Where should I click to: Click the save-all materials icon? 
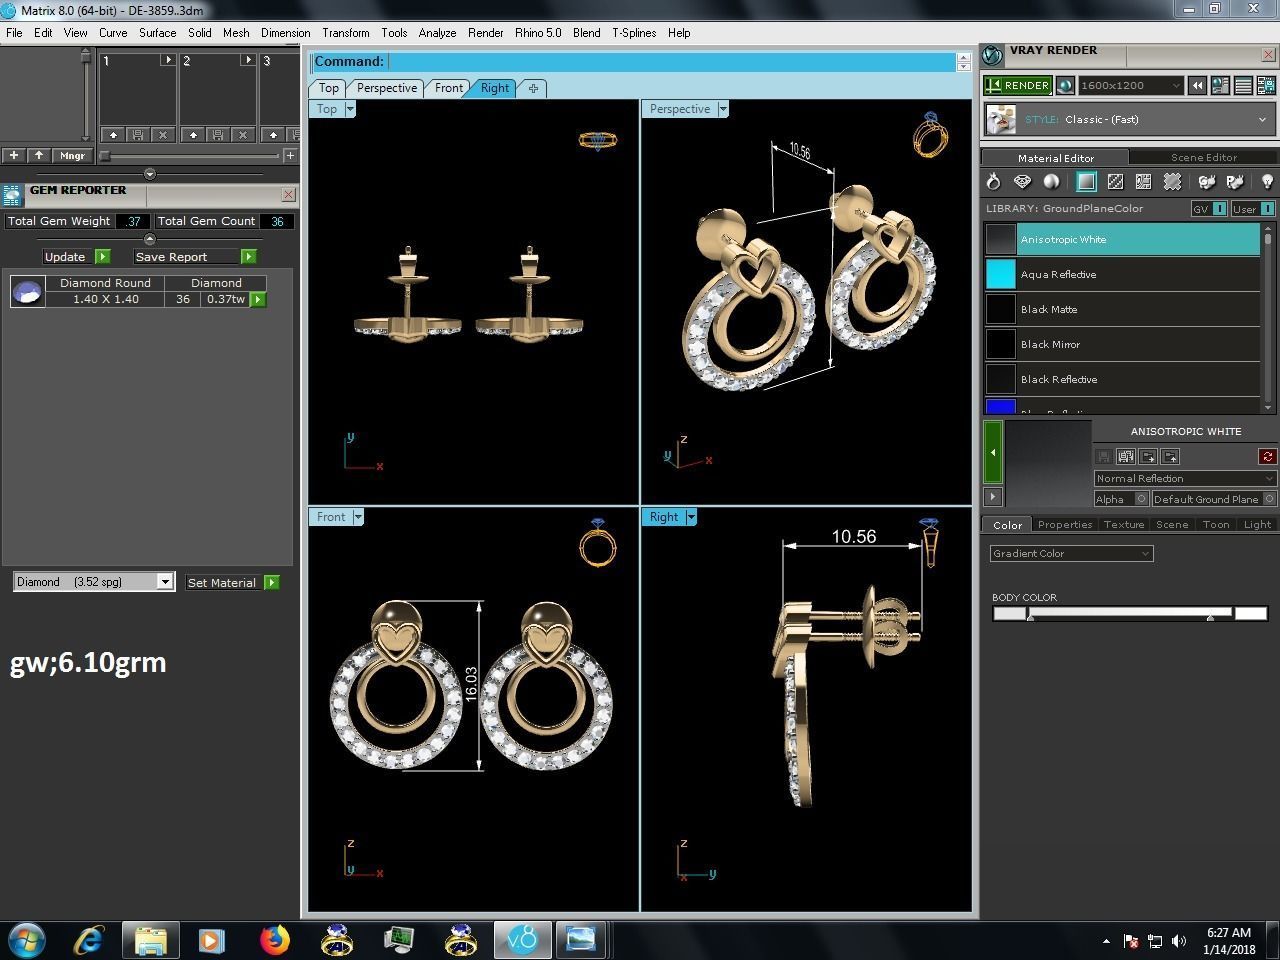click(x=1126, y=456)
